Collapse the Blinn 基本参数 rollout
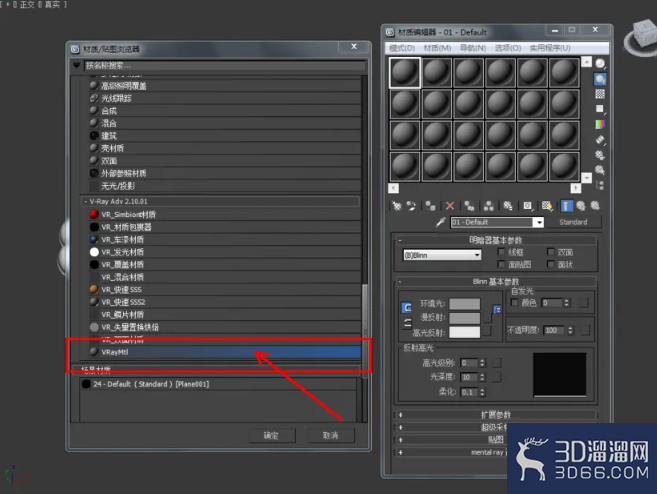The image size is (657, 494). 496,282
